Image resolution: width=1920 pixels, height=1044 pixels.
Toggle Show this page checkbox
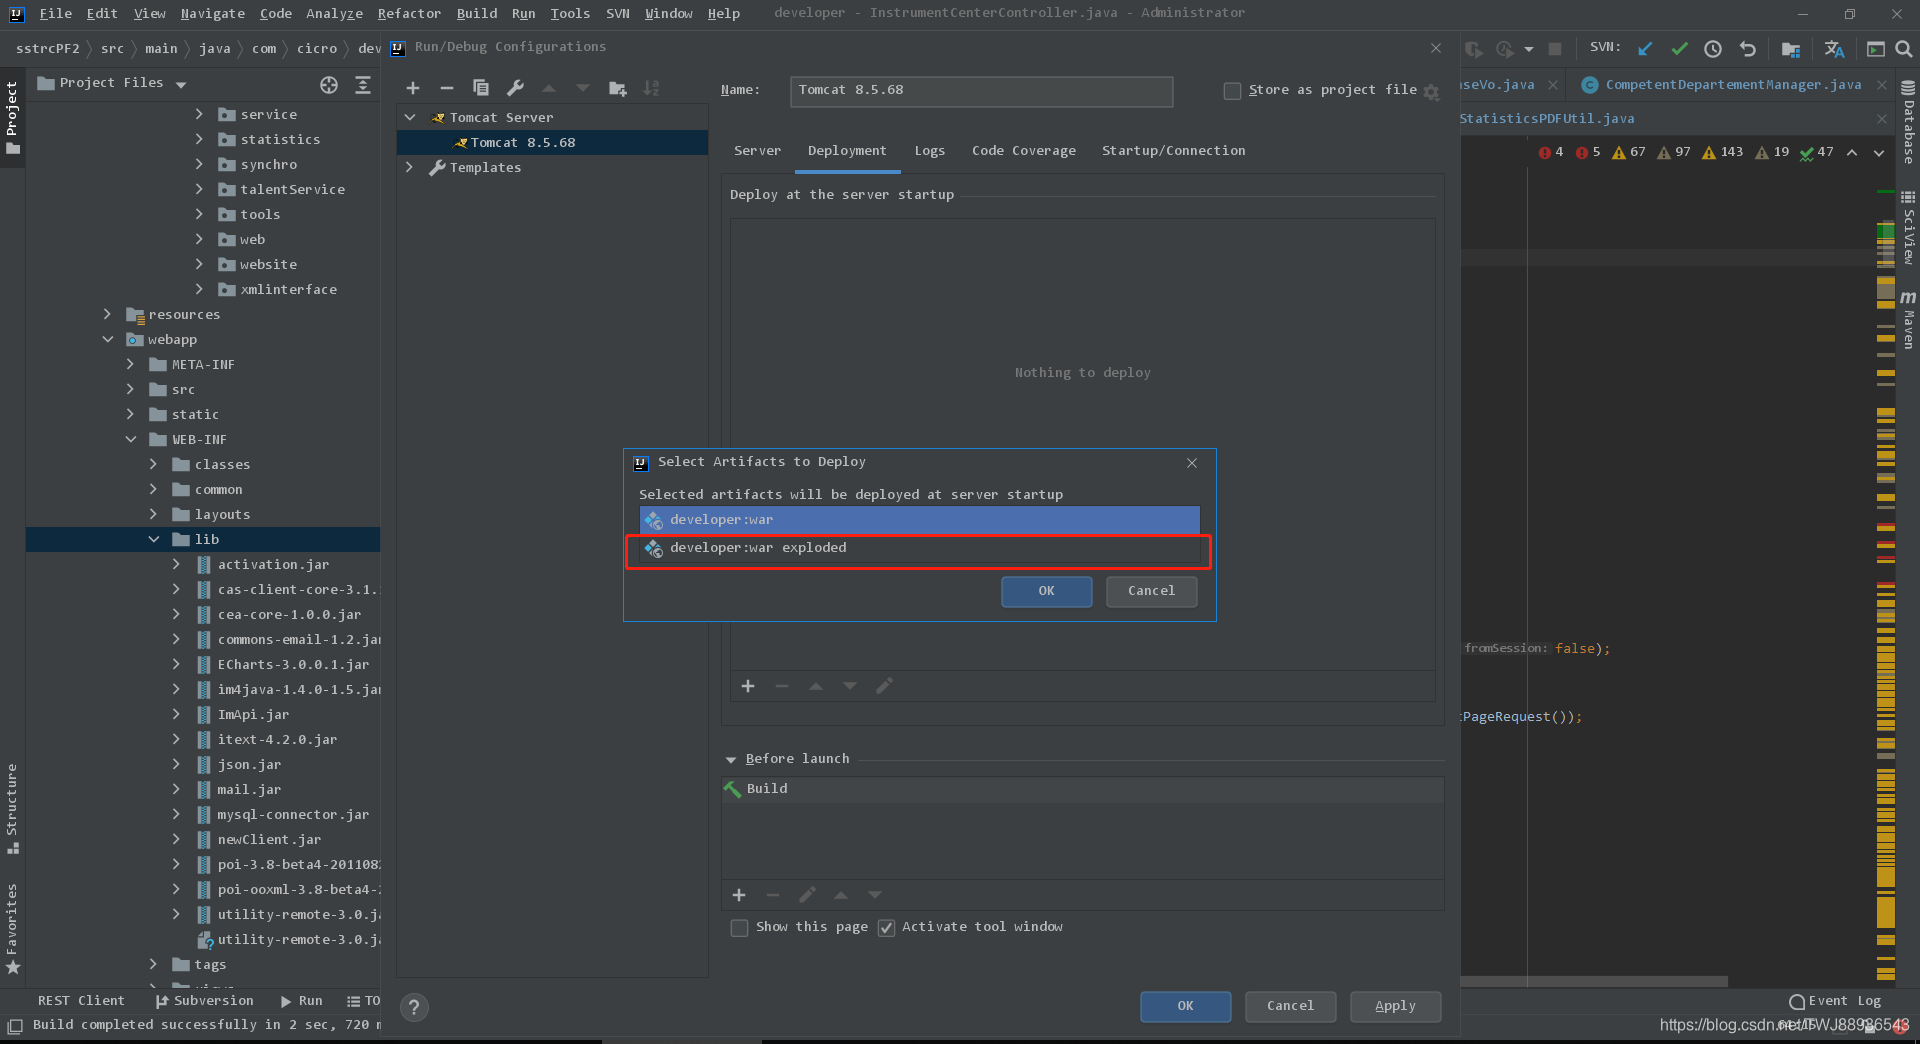pyautogui.click(x=739, y=928)
